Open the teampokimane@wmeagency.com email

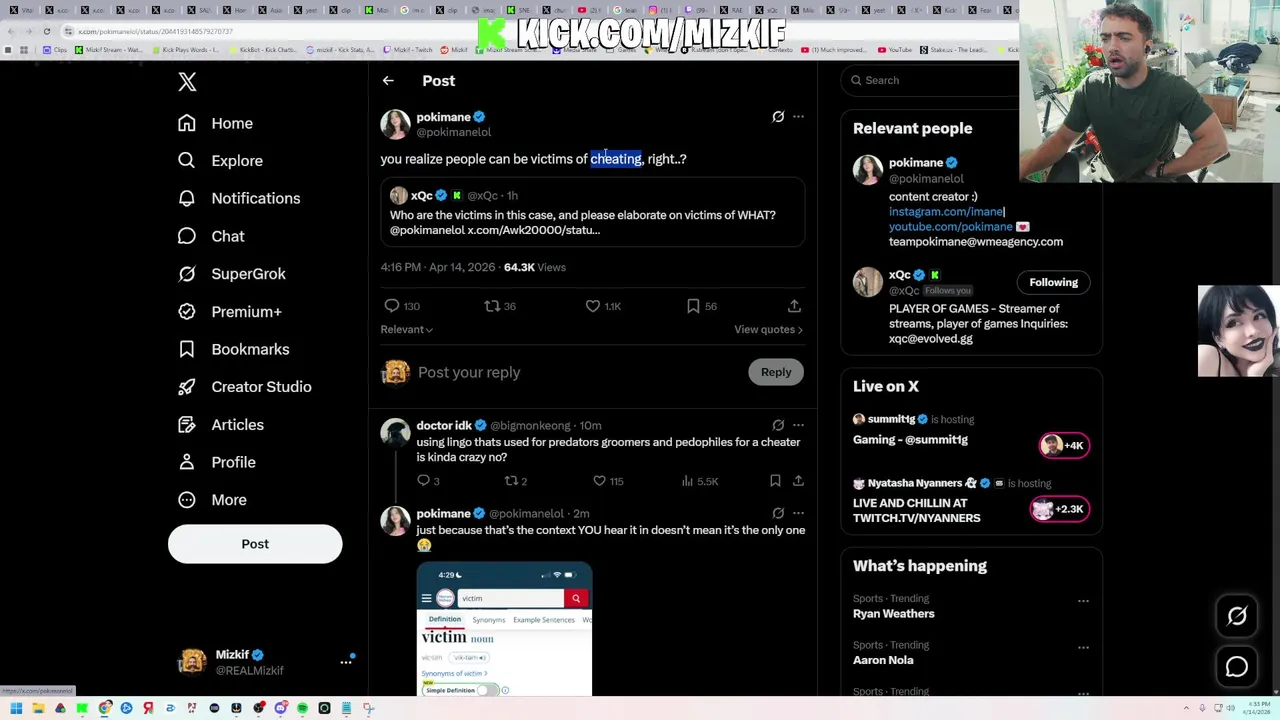(x=976, y=242)
